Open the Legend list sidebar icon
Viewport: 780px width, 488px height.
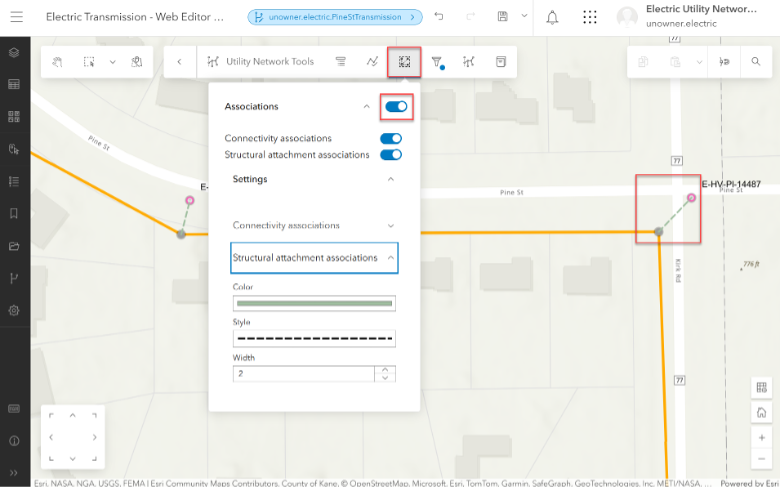(14, 182)
